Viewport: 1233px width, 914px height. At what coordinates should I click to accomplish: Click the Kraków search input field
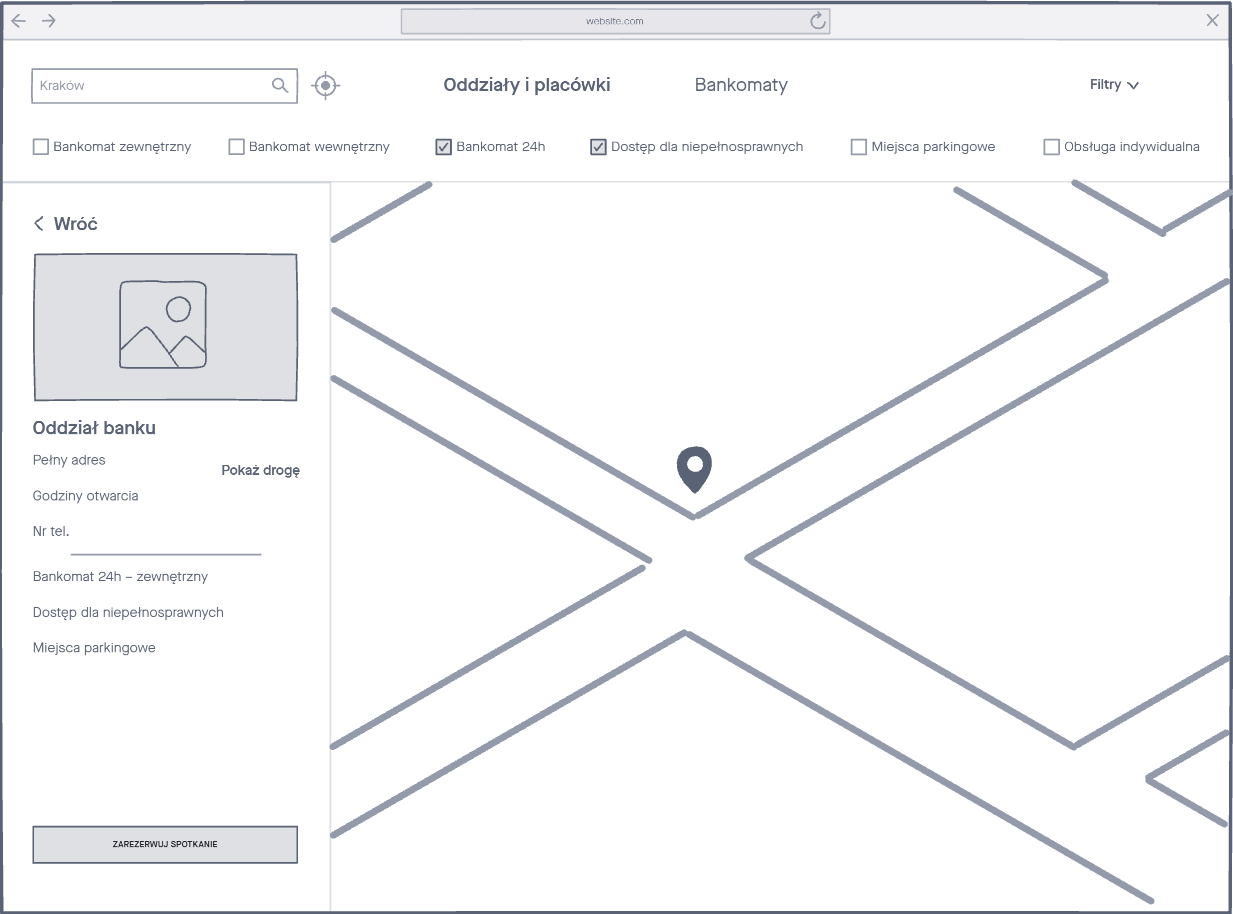coord(150,86)
